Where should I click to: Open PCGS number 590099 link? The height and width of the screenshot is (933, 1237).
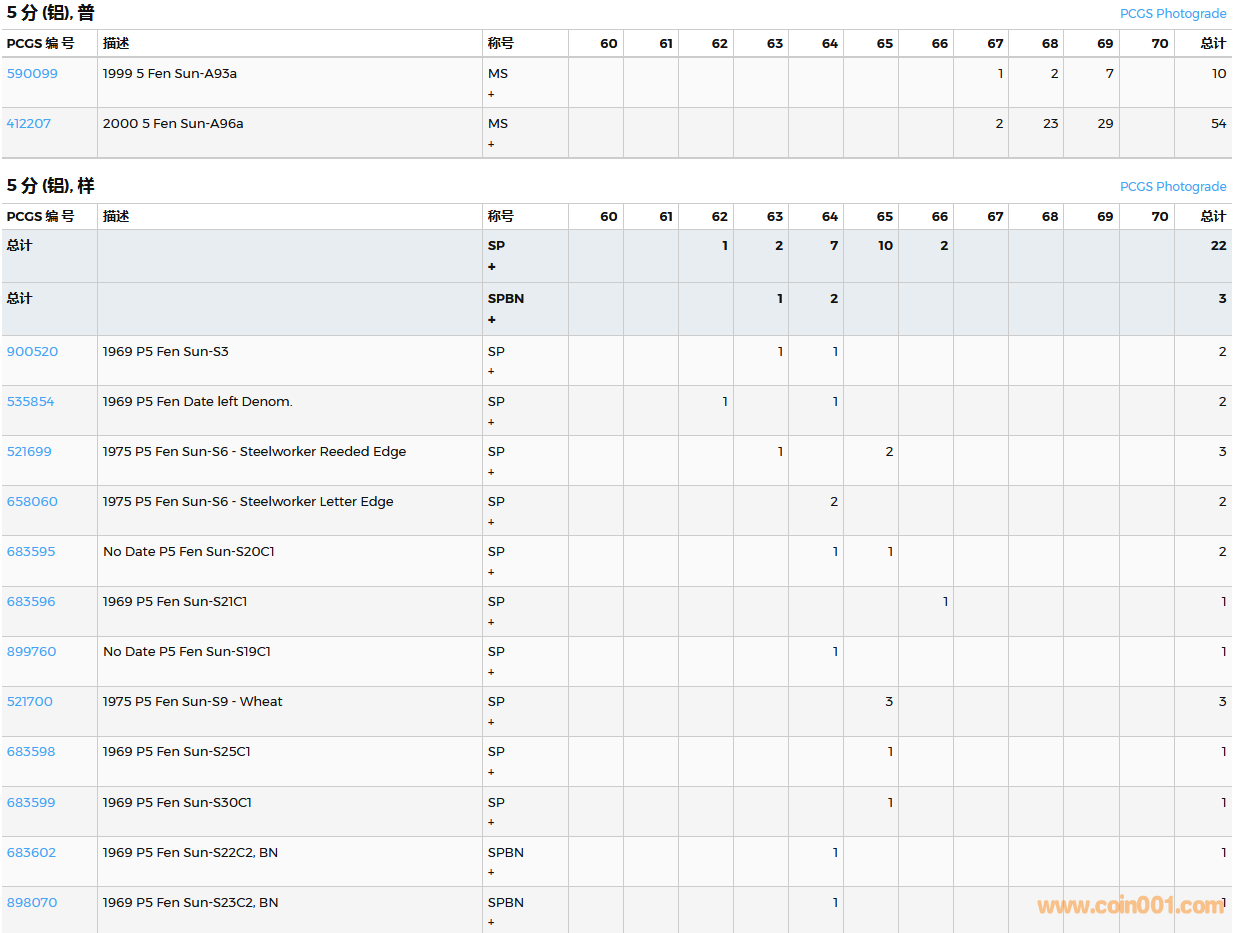pyautogui.click(x=32, y=73)
